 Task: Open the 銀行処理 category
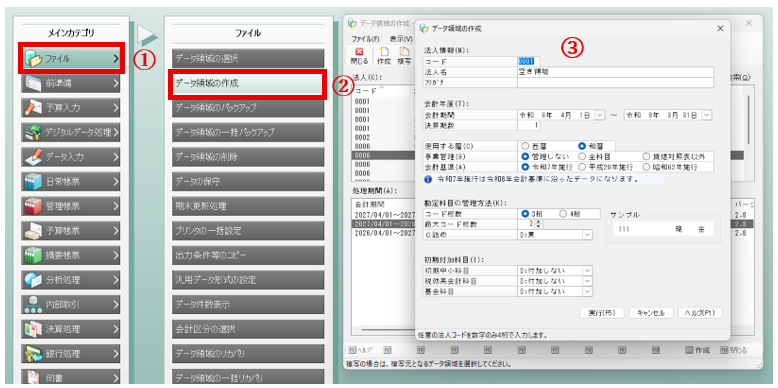click(x=71, y=354)
